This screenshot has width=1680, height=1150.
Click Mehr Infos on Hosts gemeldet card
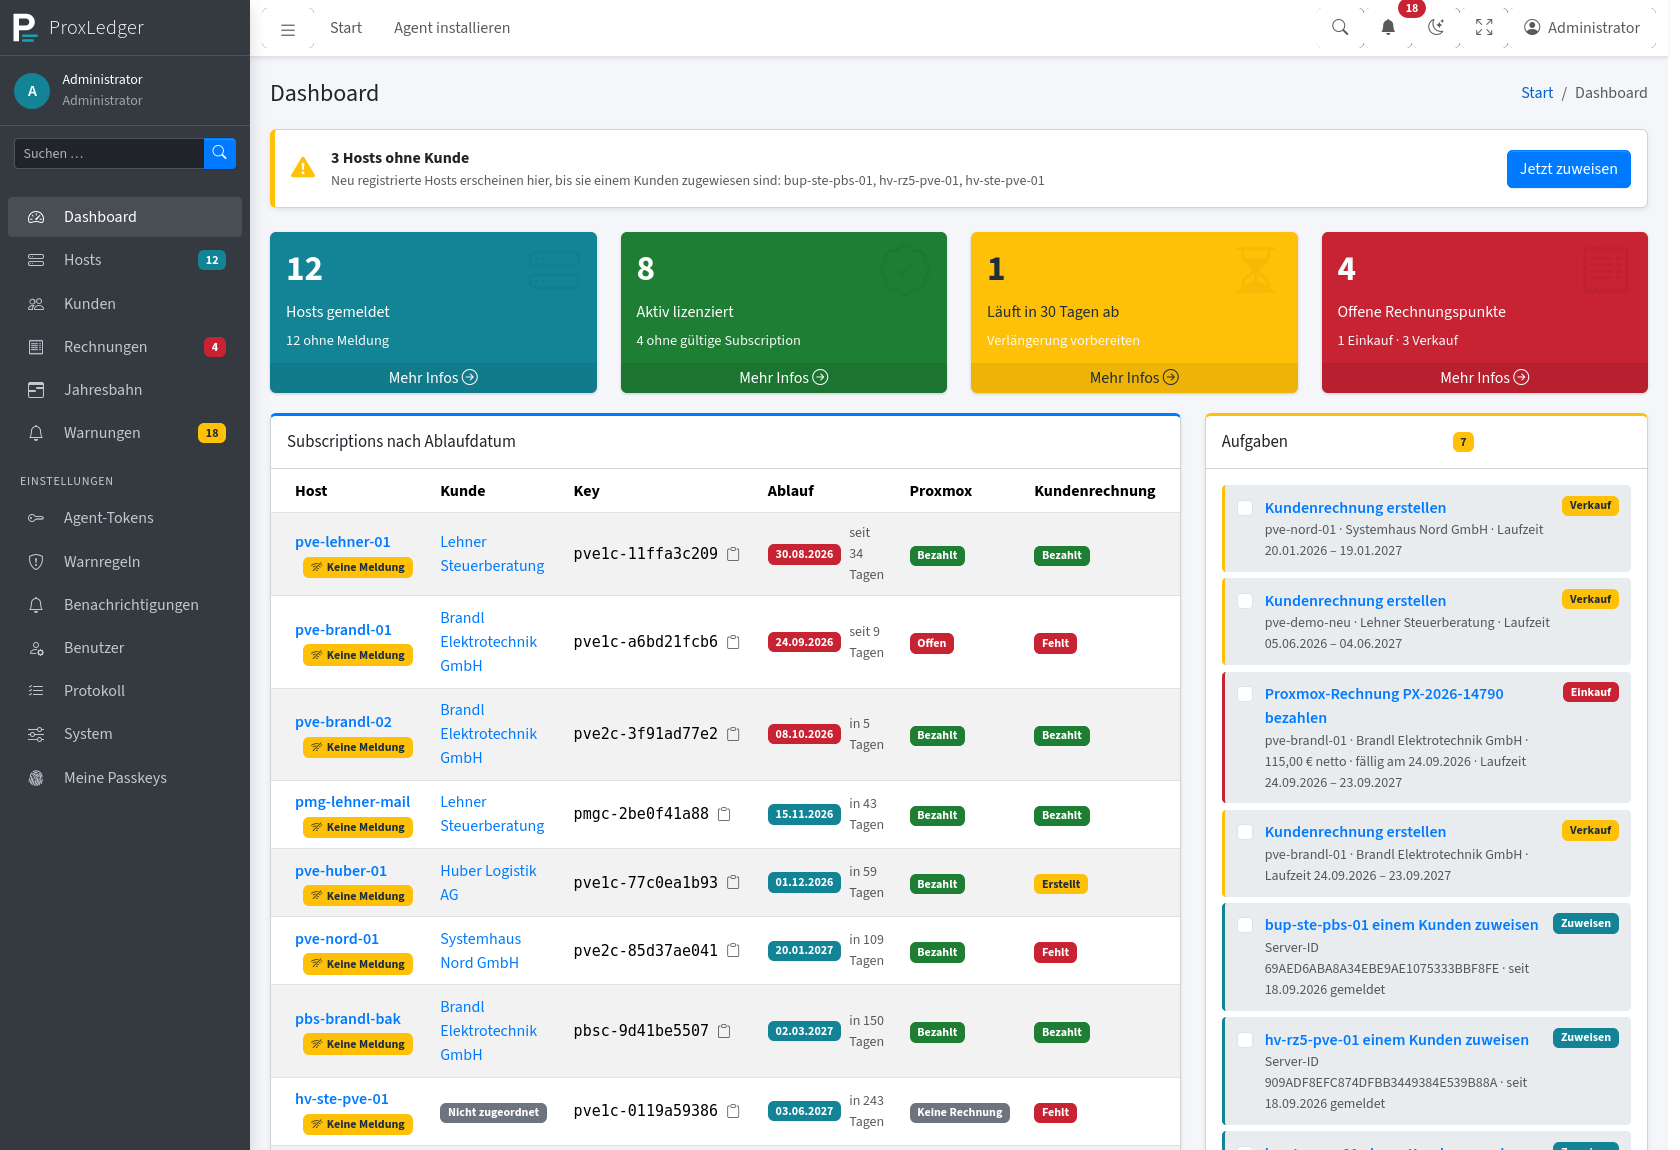[433, 377]
